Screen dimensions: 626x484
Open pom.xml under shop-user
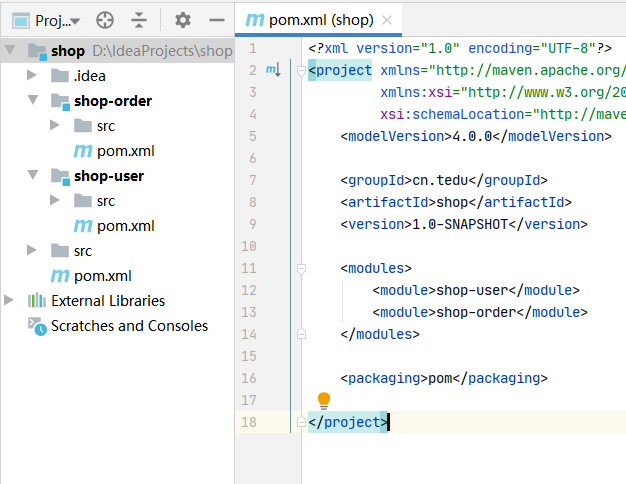click(x=126, y=226)
